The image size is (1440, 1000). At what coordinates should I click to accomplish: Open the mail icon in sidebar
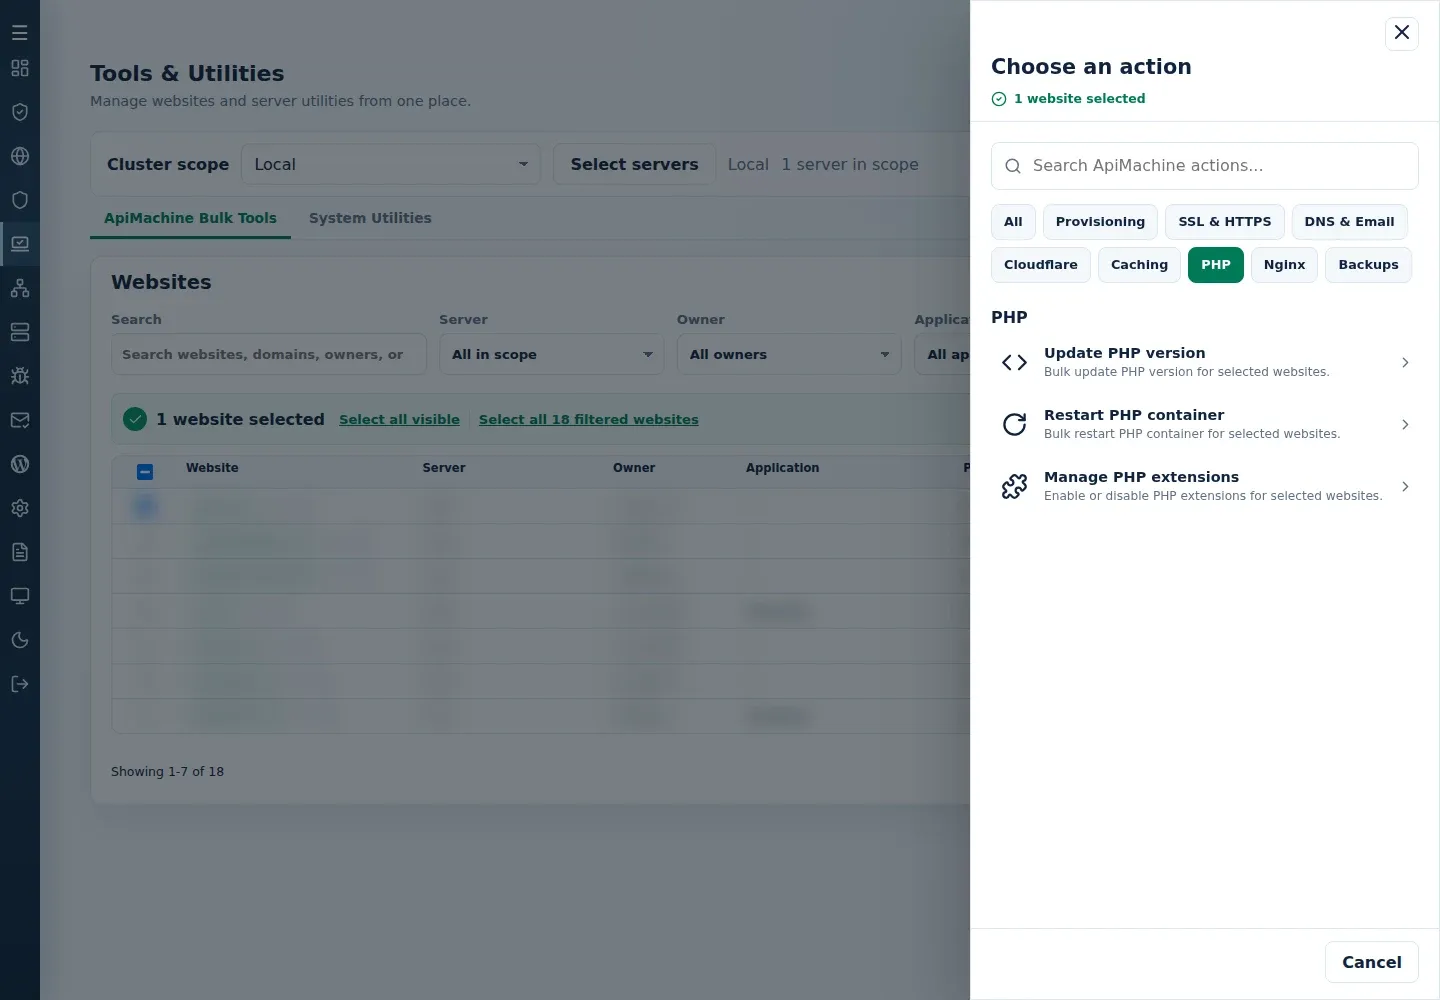[x=20, y=420]
